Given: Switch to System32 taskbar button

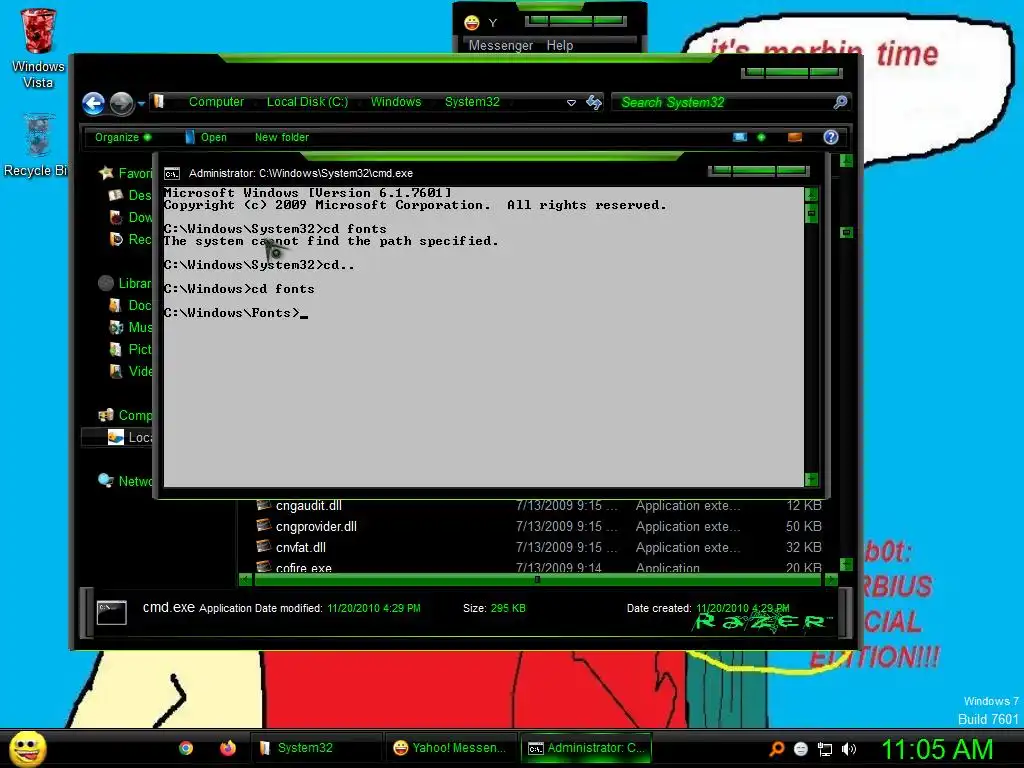Looking at the screenshot, I should click(317, 748).
